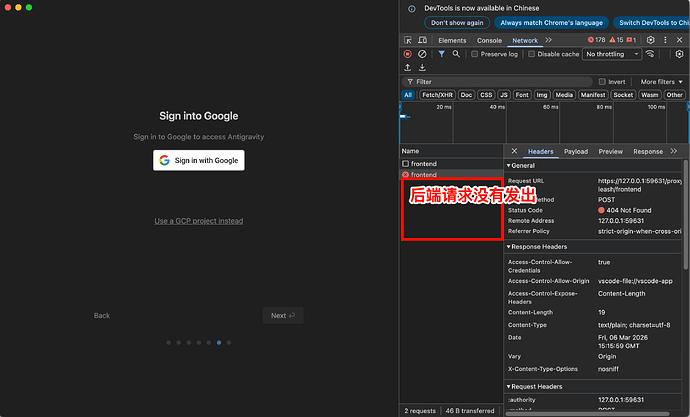Open the network search magnifier
The image size is (690, 417).
pos(456,54)
